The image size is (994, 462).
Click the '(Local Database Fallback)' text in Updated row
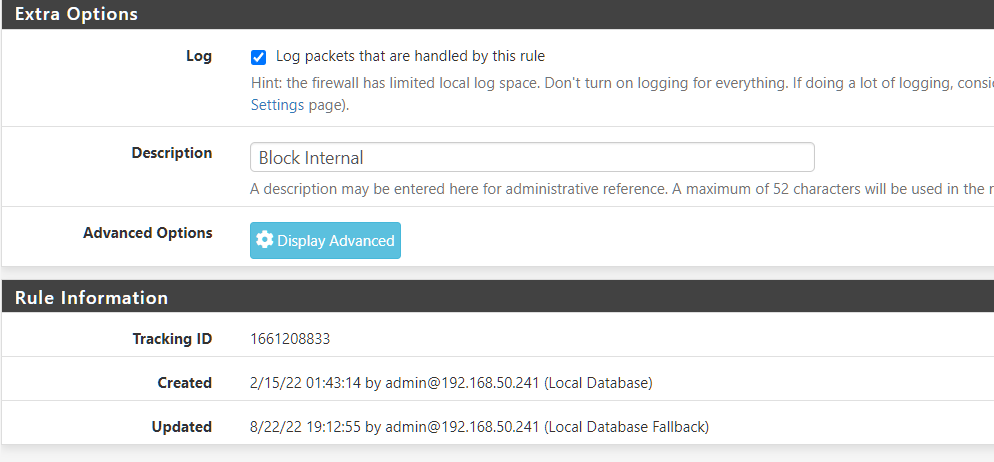[626, 427]
